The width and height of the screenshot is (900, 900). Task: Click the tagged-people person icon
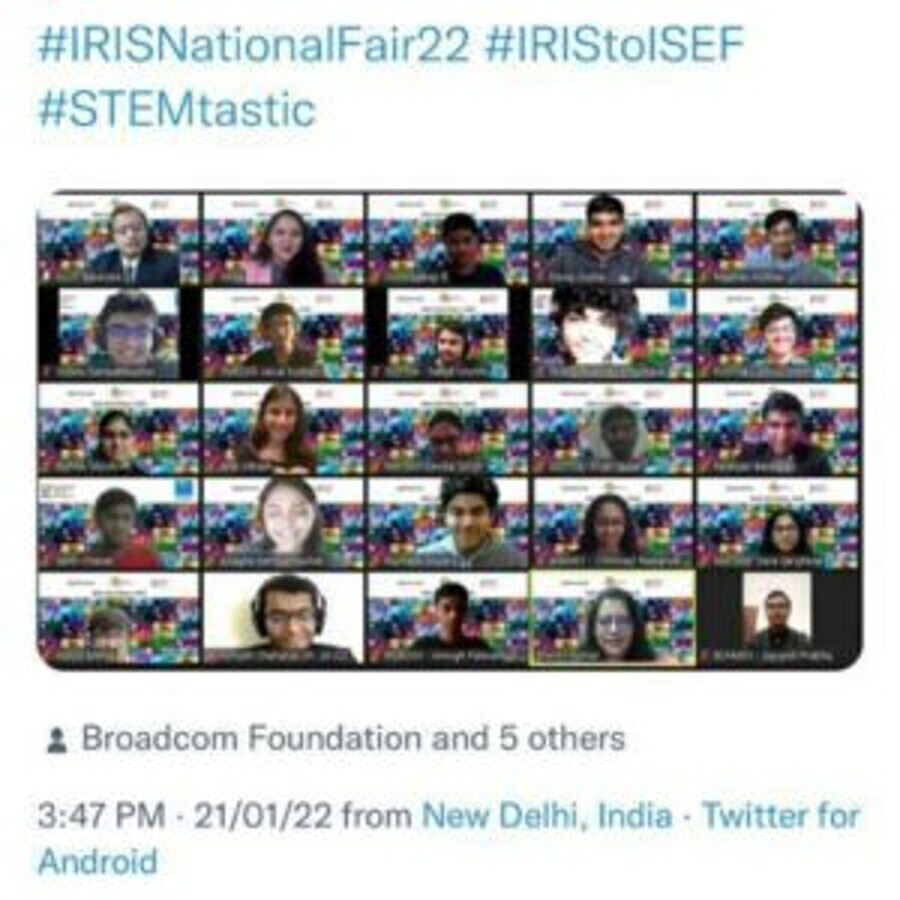tap(57, 740)
